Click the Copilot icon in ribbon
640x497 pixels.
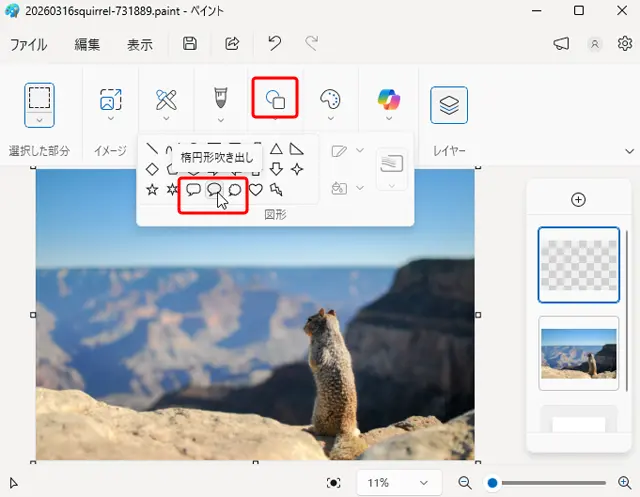pyautogui.click(x=389, y=99)
